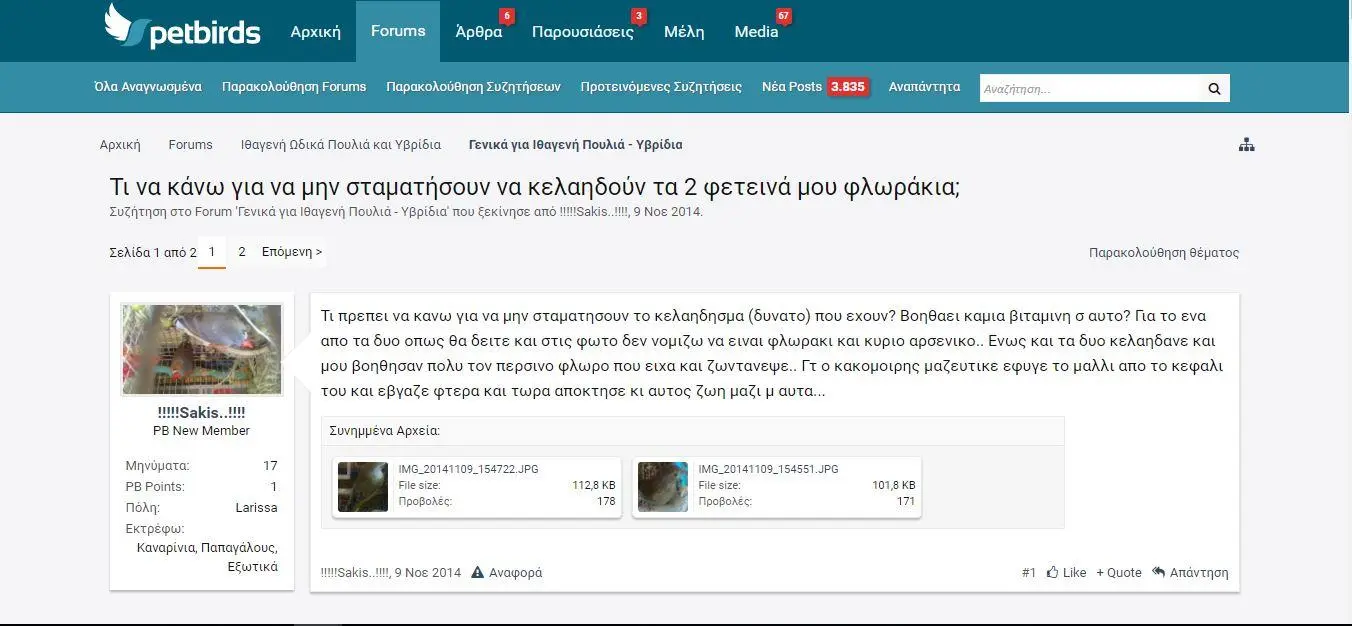The width and height of the screenshot is (1352, 626).
Task: Click the 3.835 new posts counter
Action: click(x=848, y=87)
